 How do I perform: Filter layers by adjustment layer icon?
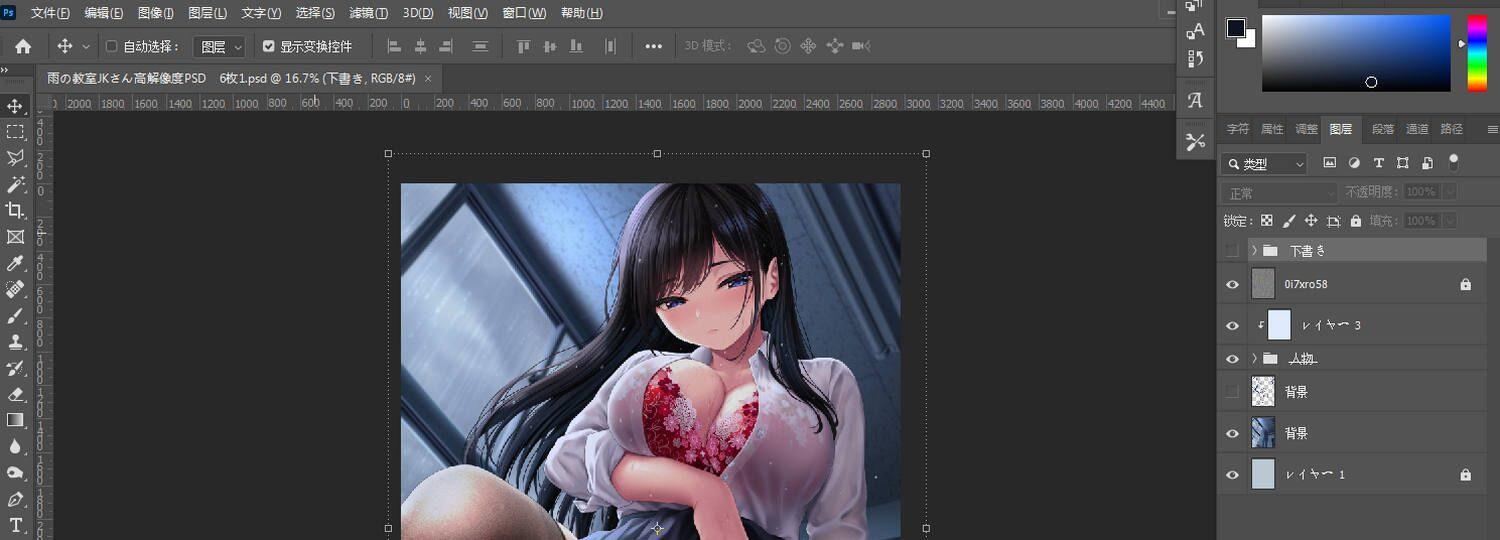coord(1354,163)
